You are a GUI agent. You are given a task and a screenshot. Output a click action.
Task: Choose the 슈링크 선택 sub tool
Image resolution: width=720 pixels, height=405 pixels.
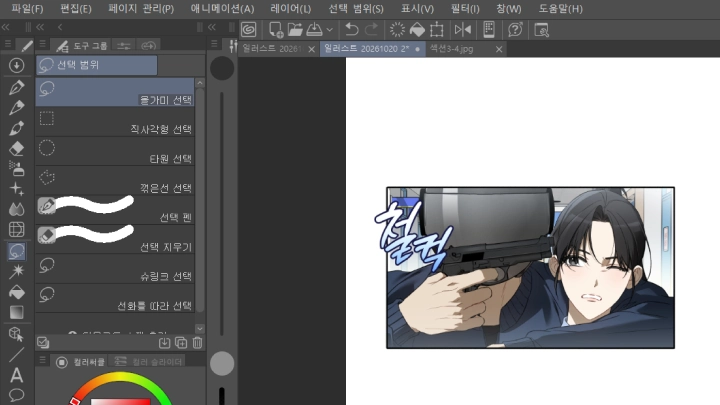pos(115,269)
